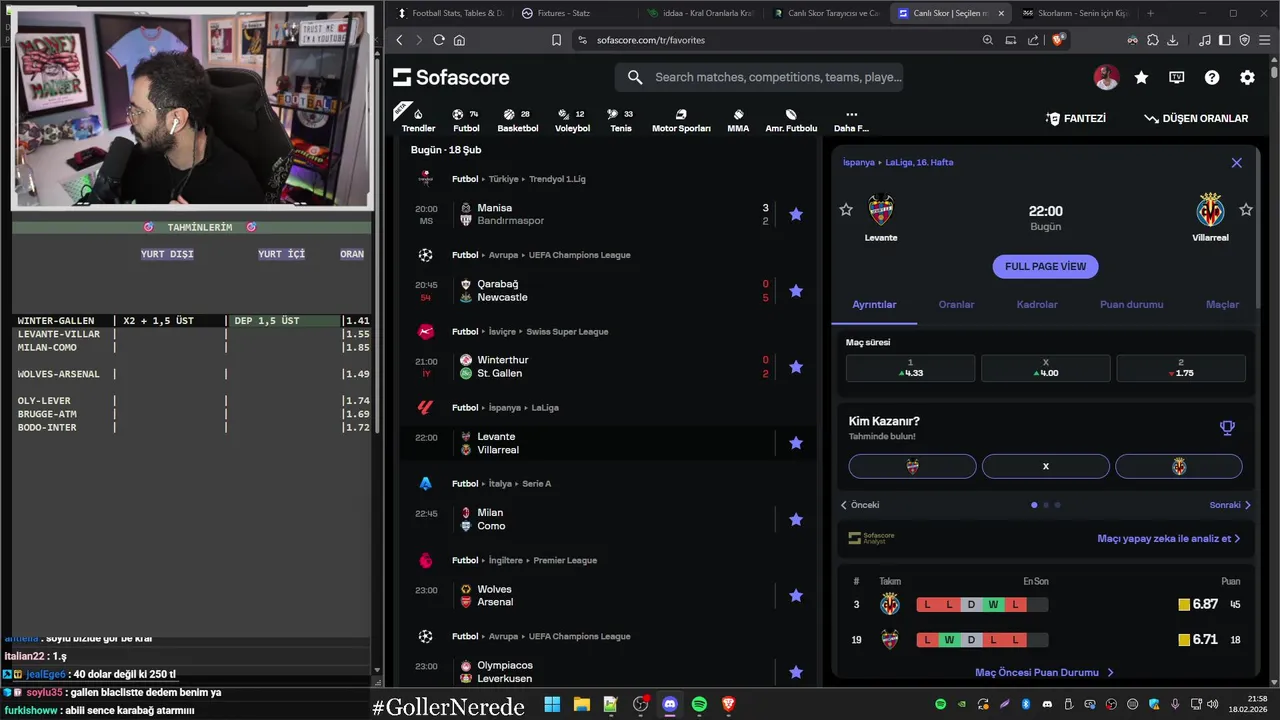Open Discord from the taskbar
Image resolution: width=1280 pixels, height=720 pixels.
670,705
